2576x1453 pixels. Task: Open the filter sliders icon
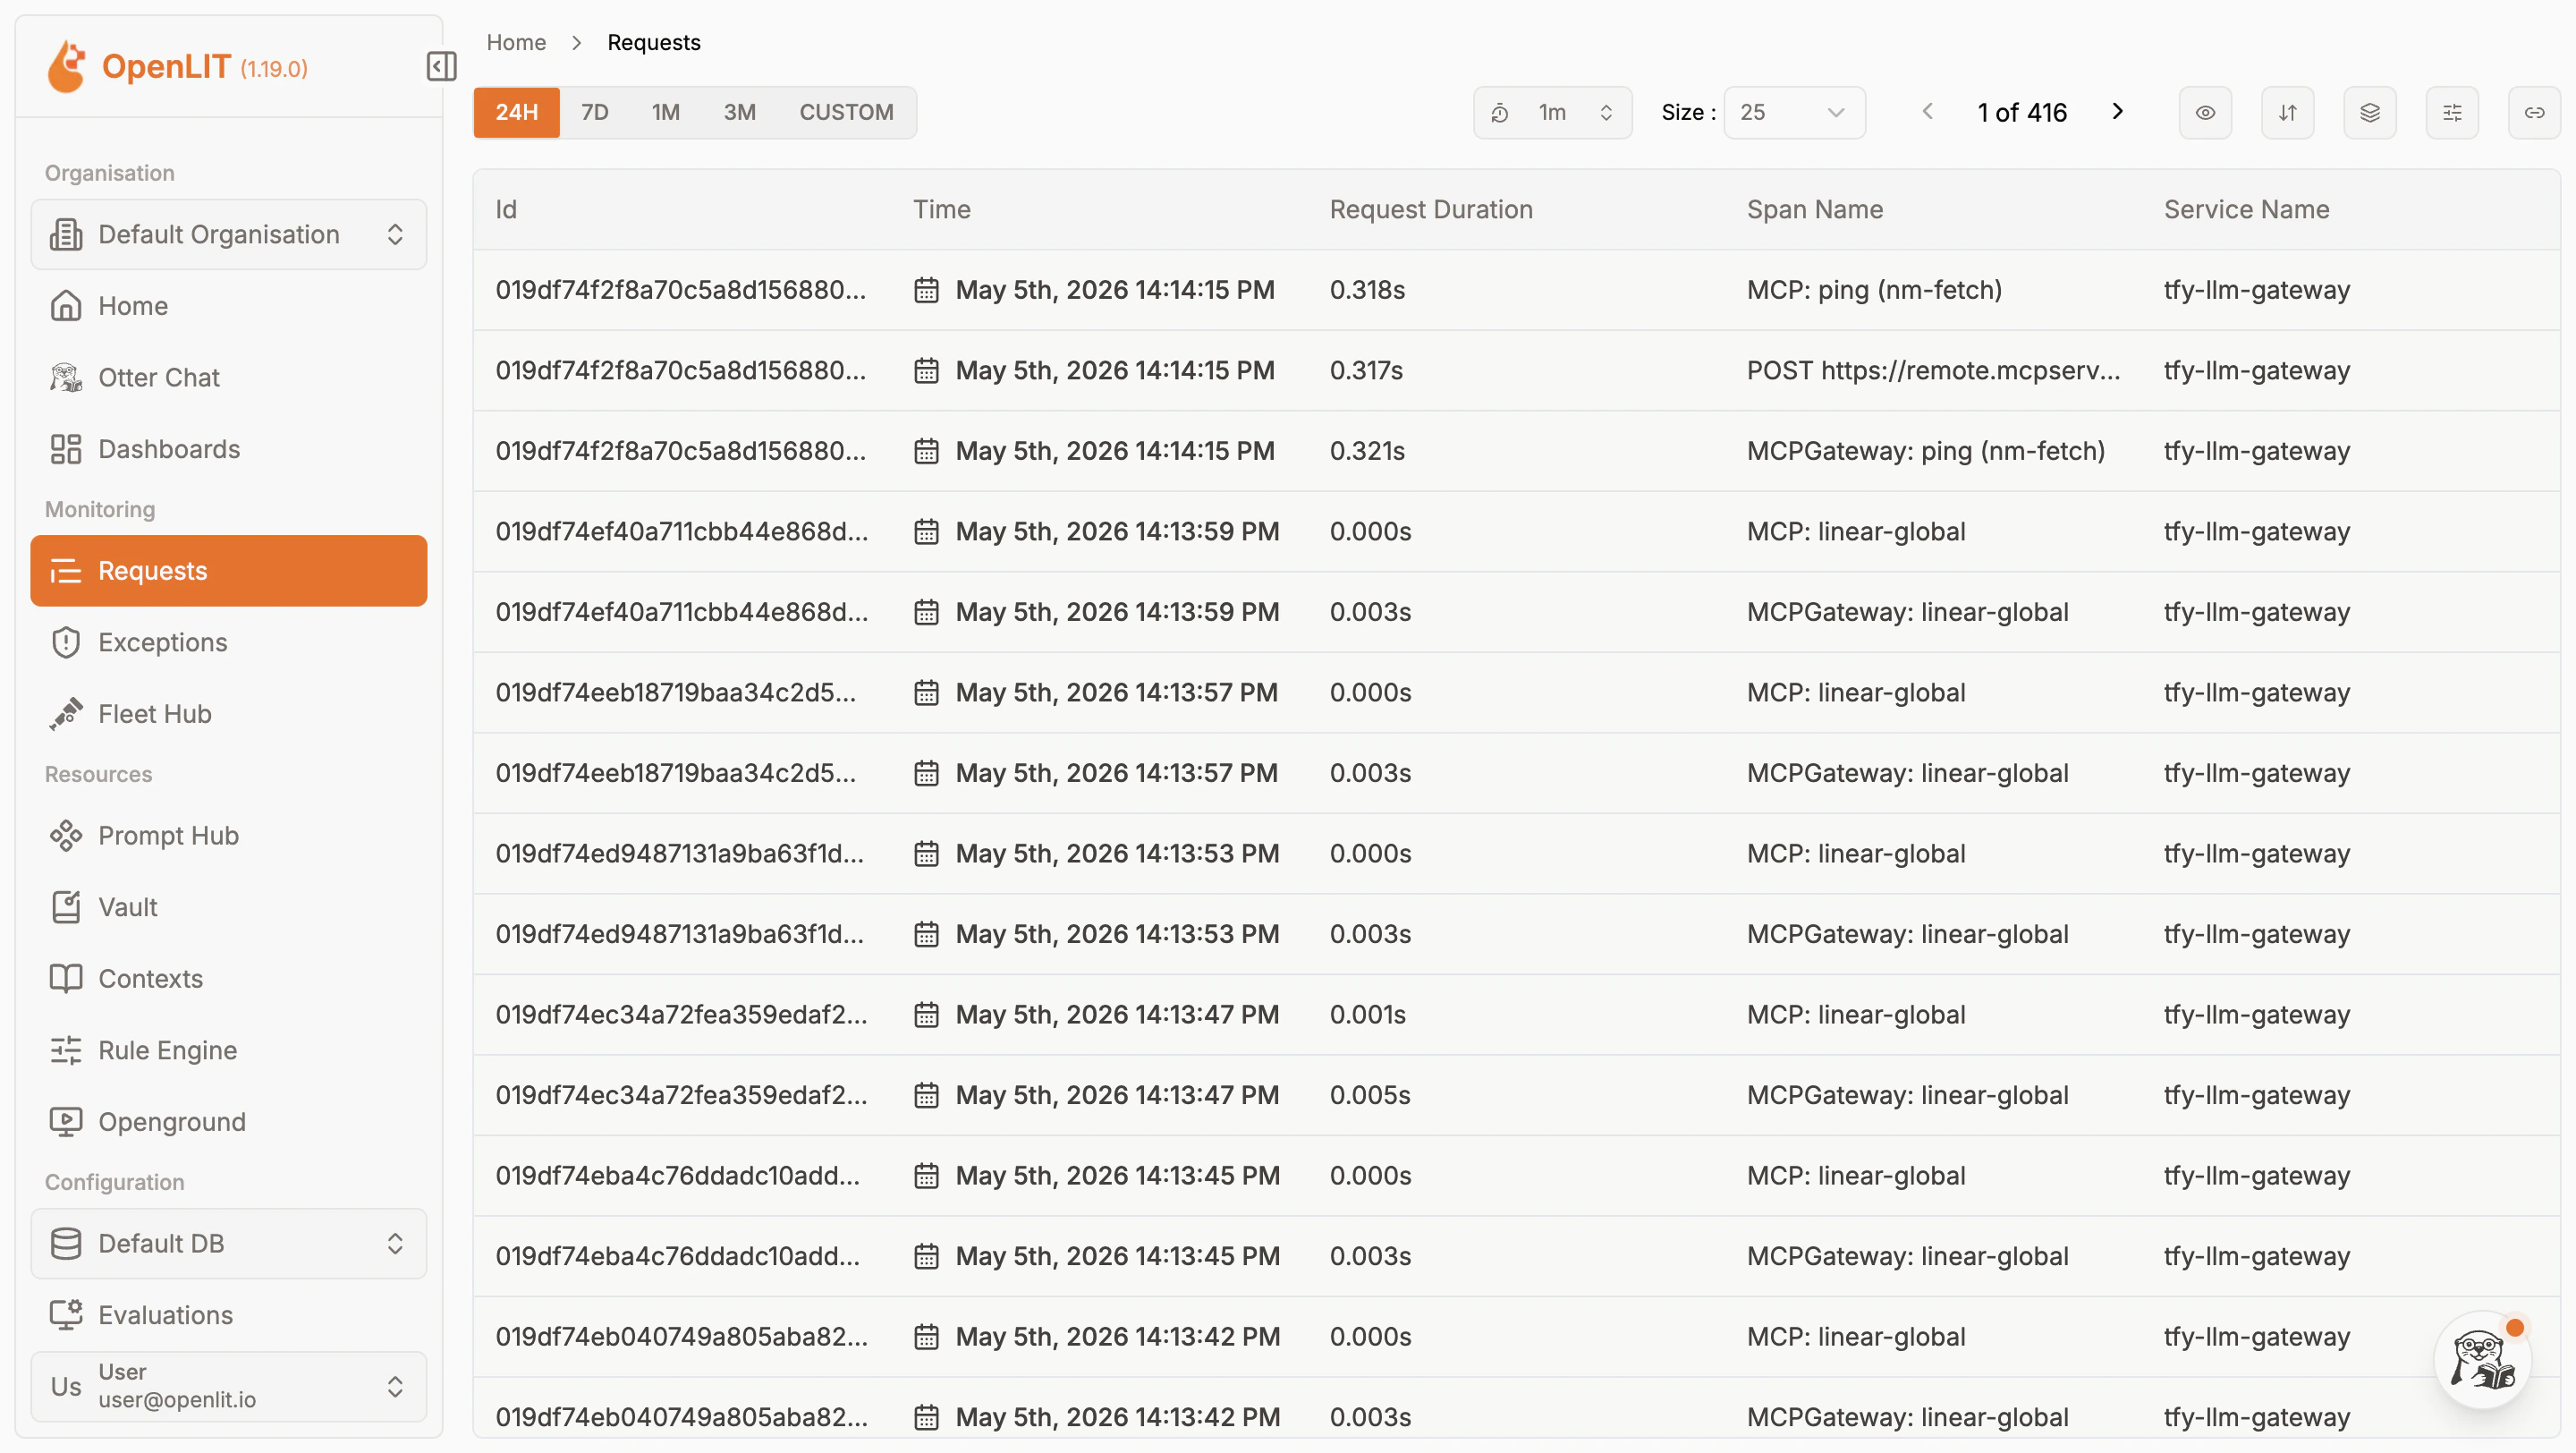click(2452, 112)
